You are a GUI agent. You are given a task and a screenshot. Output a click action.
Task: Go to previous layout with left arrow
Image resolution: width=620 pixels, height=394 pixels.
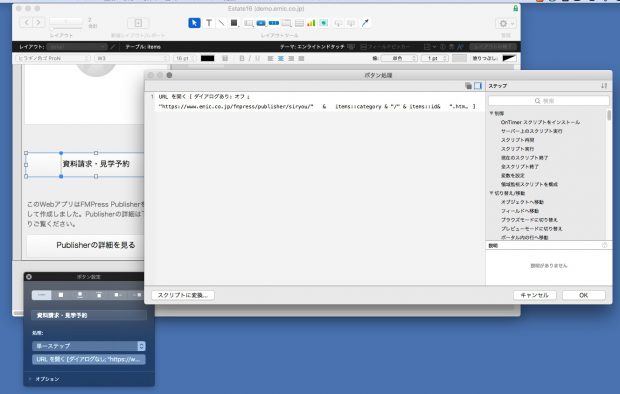(x=26, y=23)
